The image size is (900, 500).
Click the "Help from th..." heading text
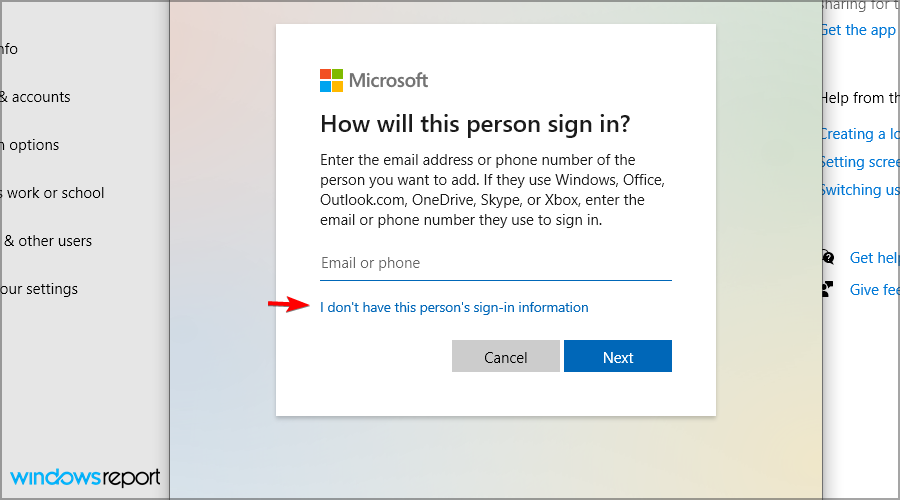click(860, 98)
